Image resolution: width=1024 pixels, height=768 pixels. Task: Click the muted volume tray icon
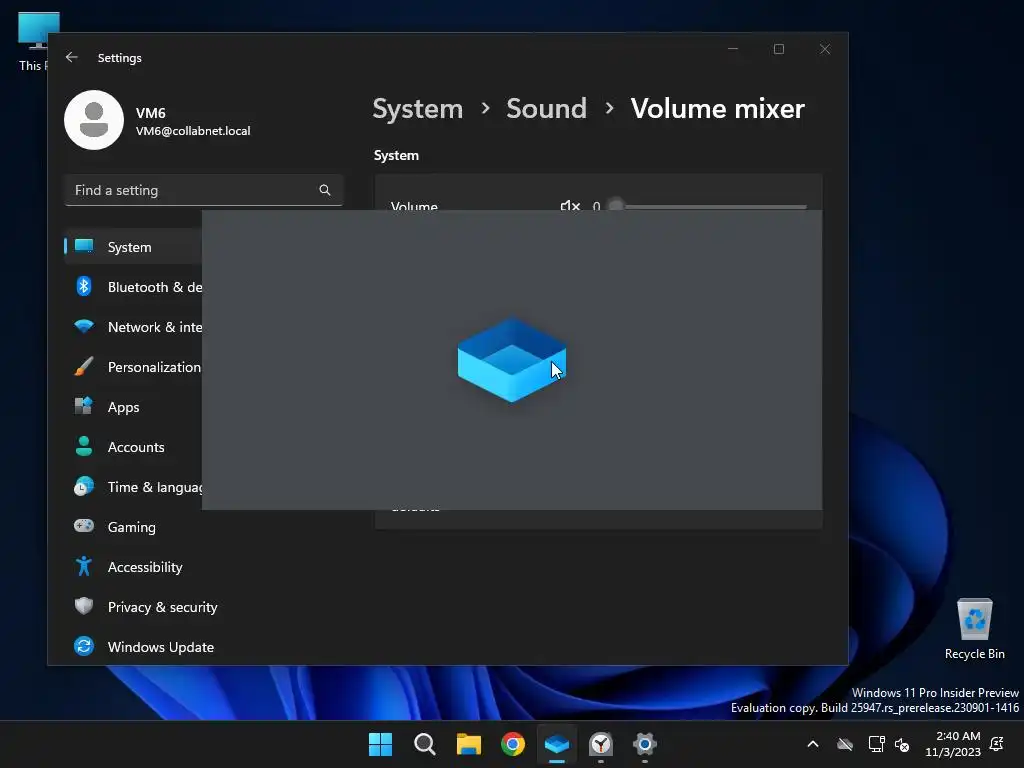click(x=902, y=744)
